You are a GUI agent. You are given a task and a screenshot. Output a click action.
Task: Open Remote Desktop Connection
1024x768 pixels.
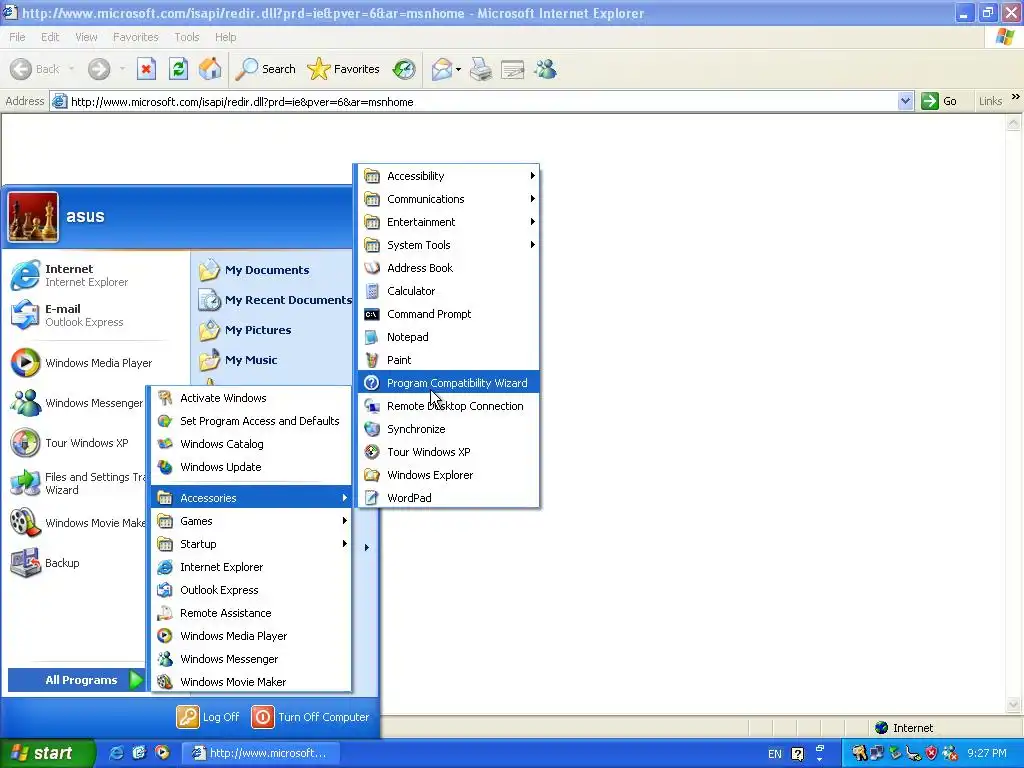[x=449, y=406]
